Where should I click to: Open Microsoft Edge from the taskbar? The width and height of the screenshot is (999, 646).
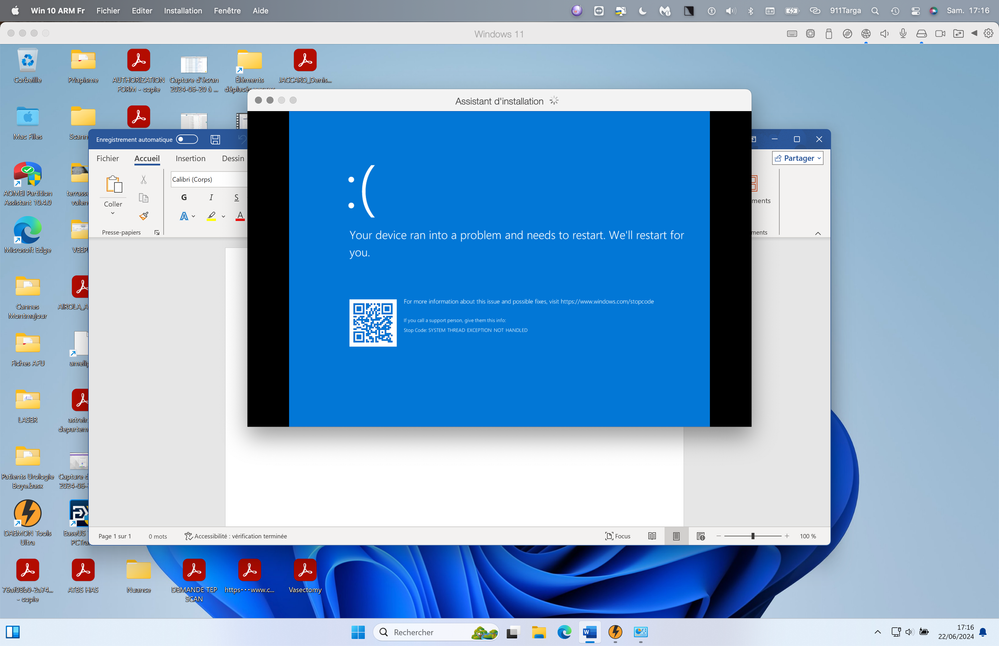564,632
